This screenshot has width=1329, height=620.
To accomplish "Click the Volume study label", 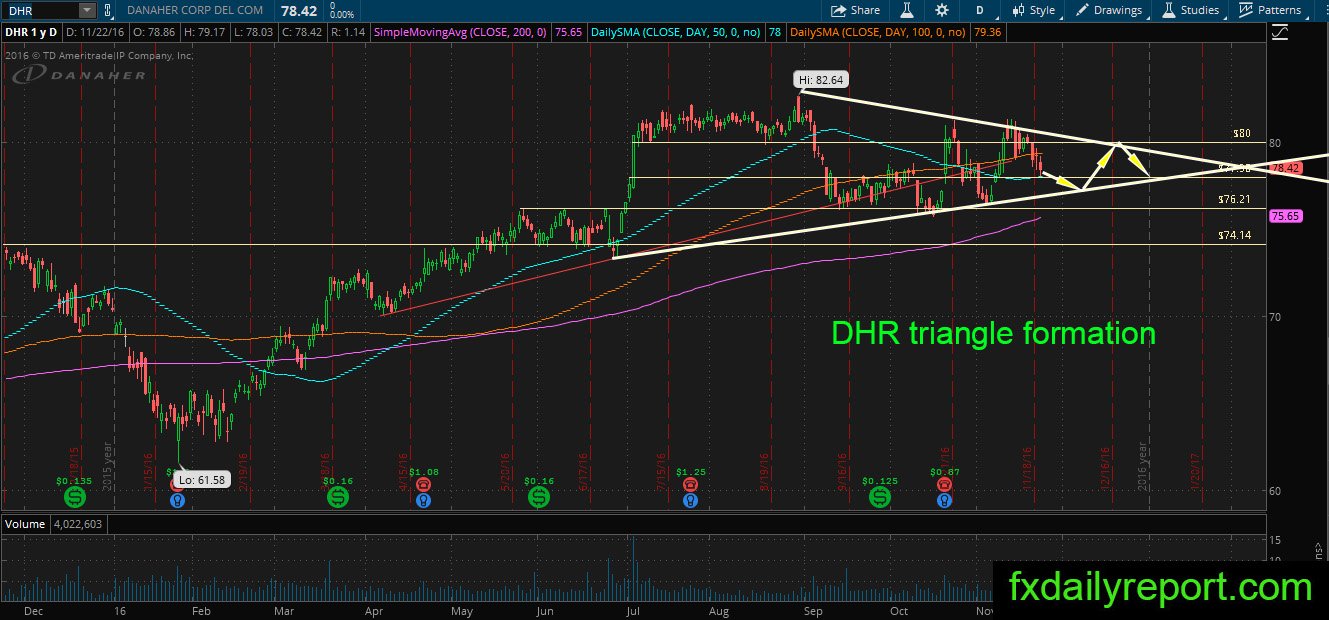I will click(x=25, y=524).
